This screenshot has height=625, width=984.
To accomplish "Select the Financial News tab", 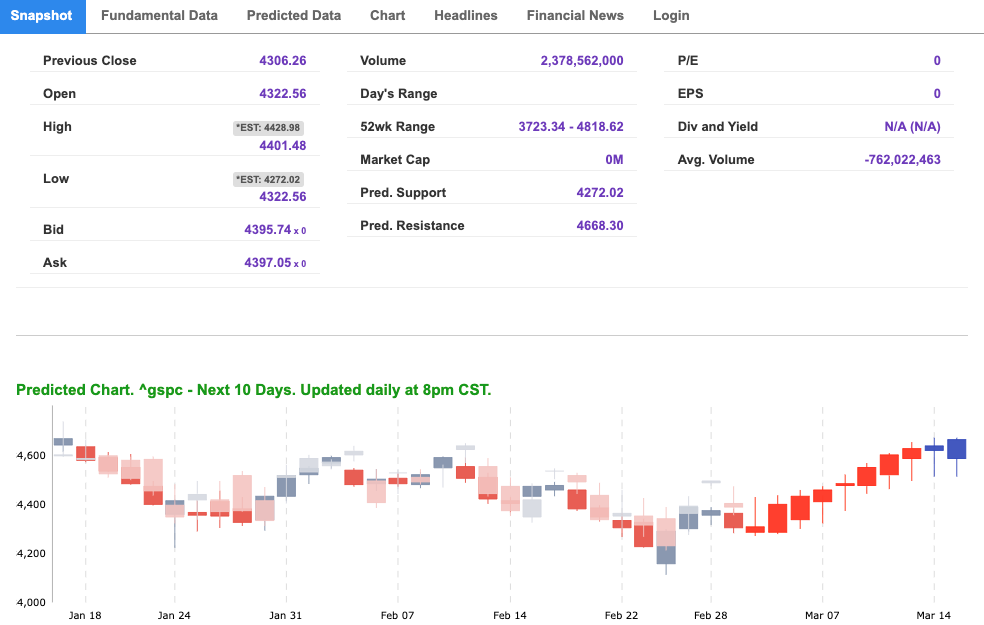I will pos(575,16).
